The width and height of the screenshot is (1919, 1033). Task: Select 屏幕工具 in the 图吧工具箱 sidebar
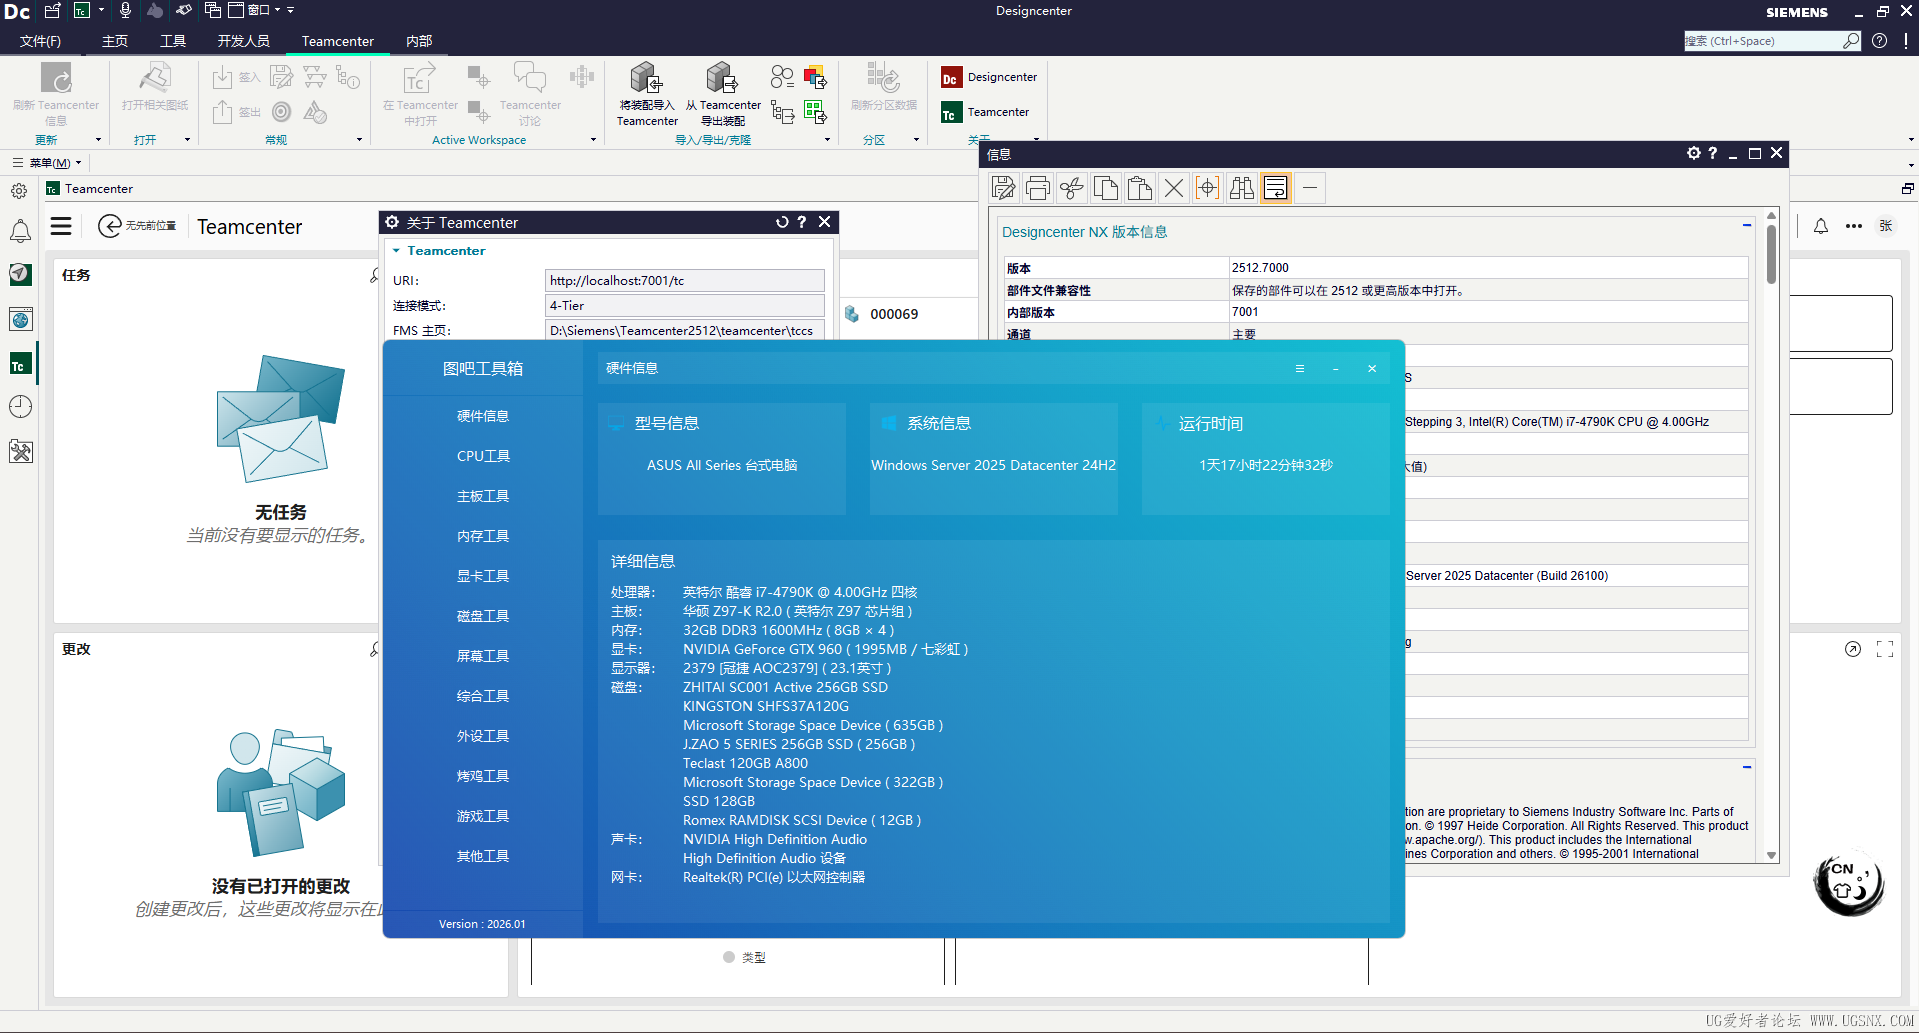point(483,656)
